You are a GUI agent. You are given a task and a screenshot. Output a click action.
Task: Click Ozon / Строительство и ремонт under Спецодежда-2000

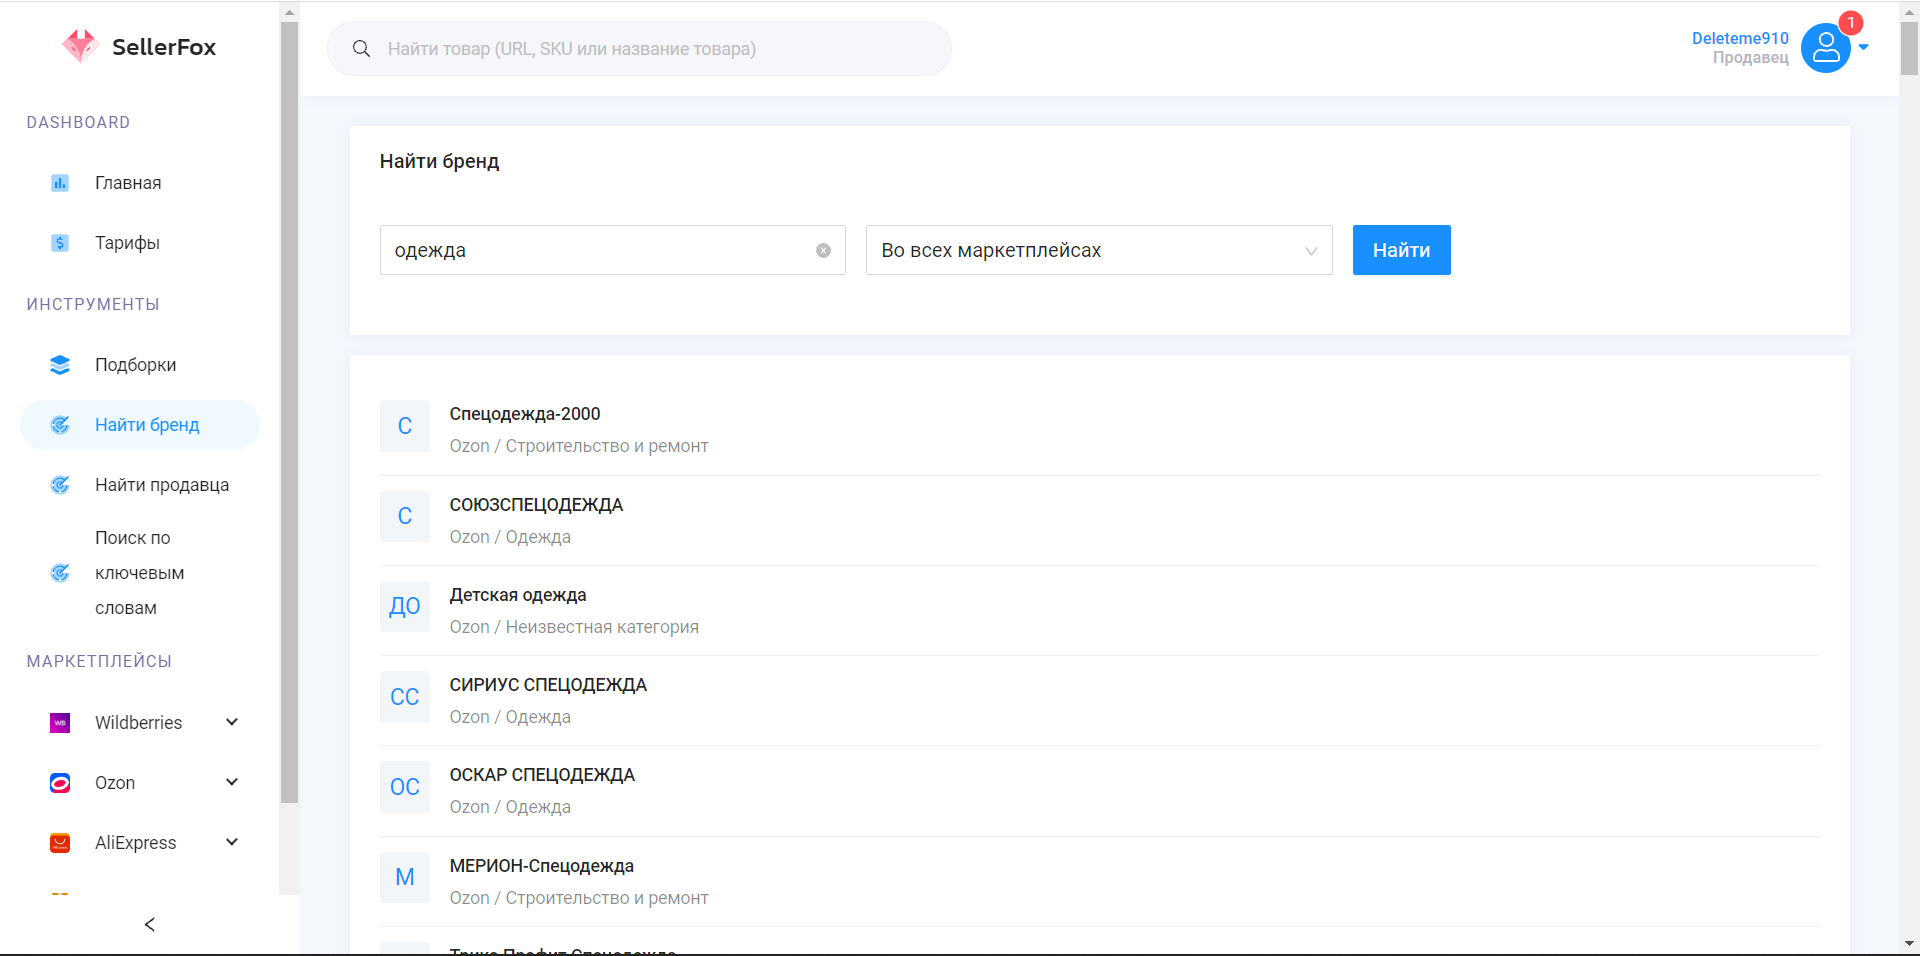point(579,446)
